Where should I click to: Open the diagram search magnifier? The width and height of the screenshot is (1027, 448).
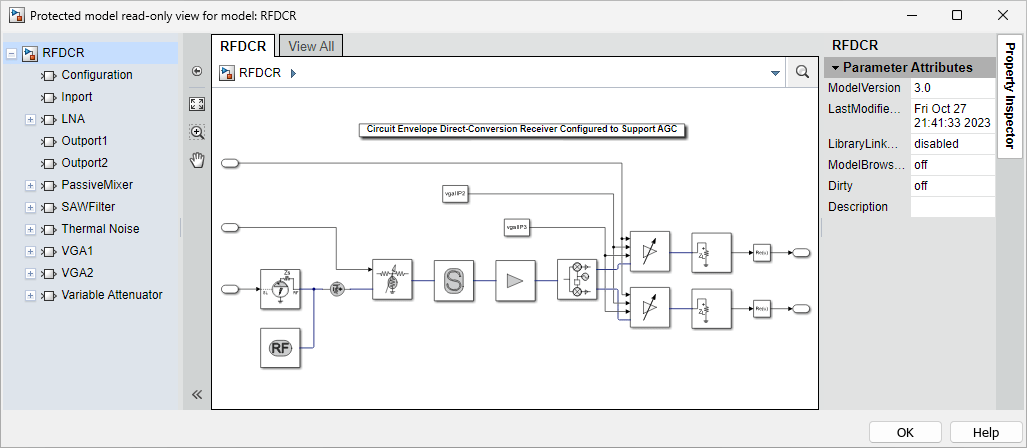(x=802, y=72)
